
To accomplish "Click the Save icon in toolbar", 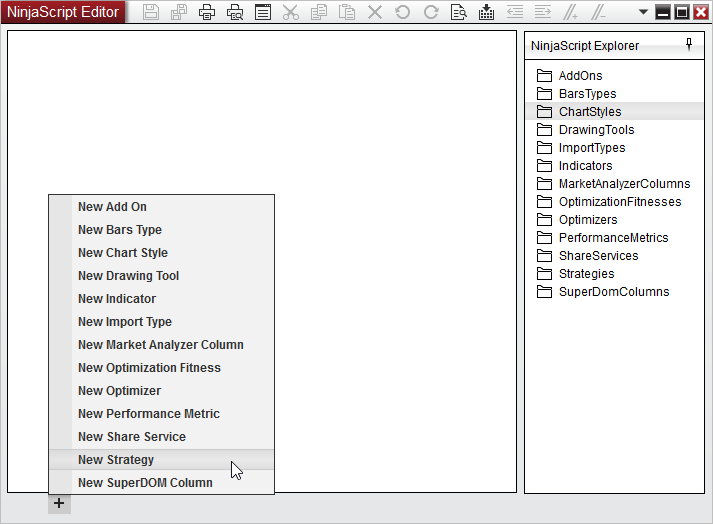I will (151, 13).
